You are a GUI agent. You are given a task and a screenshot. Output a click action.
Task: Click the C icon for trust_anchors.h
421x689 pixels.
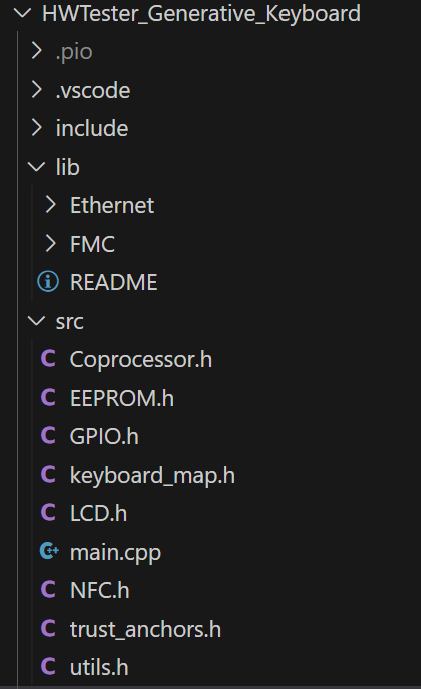[x=48, y=628]
